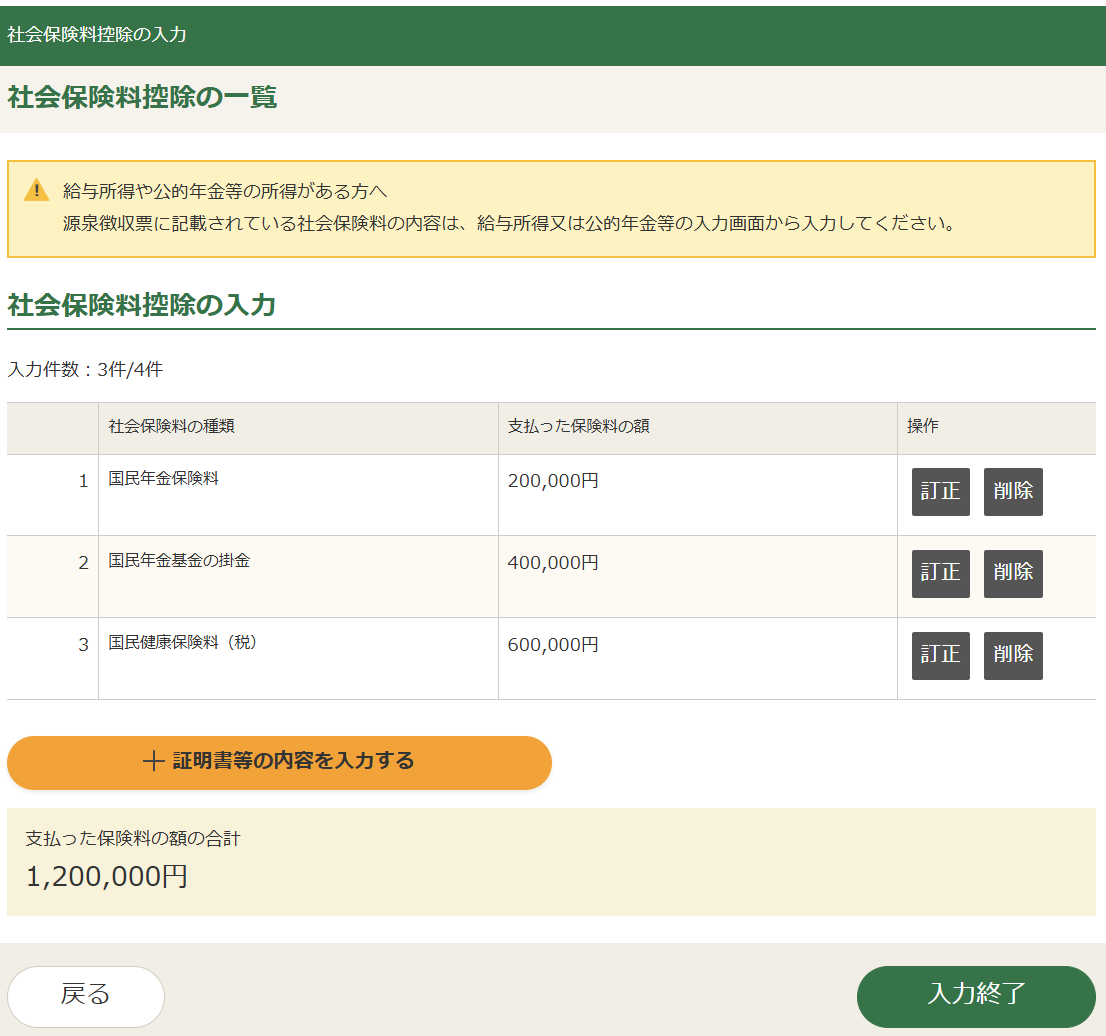Click the total 1,200,000円 value

click(x=107, y=876)
